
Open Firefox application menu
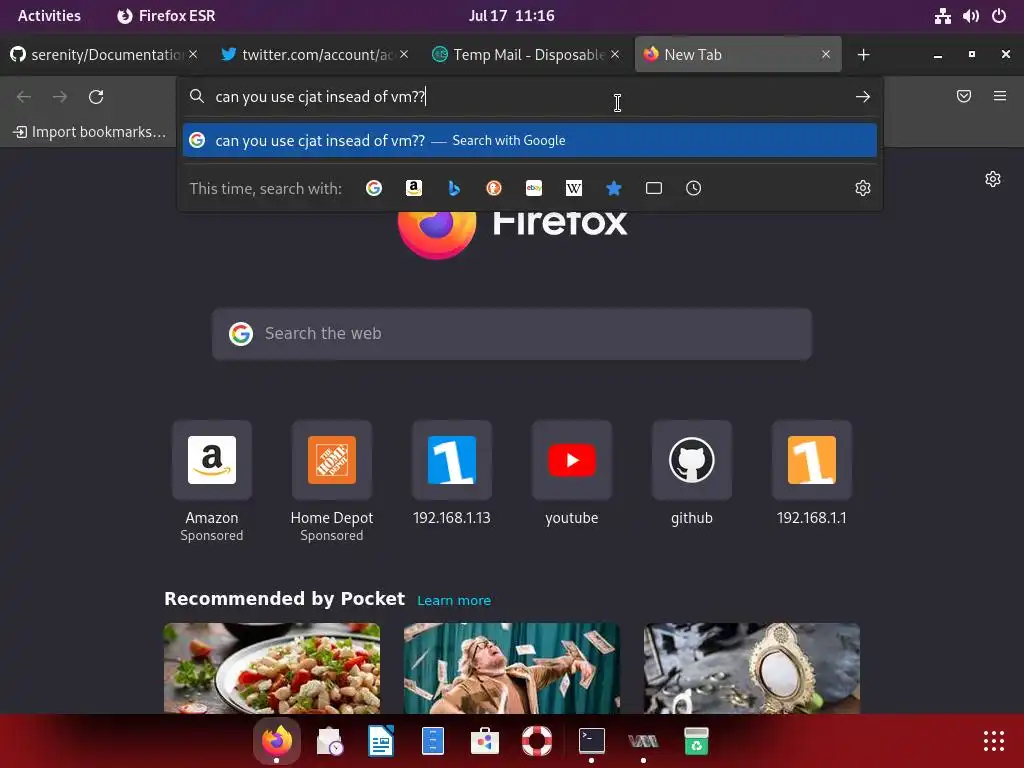click(1000, 96)
